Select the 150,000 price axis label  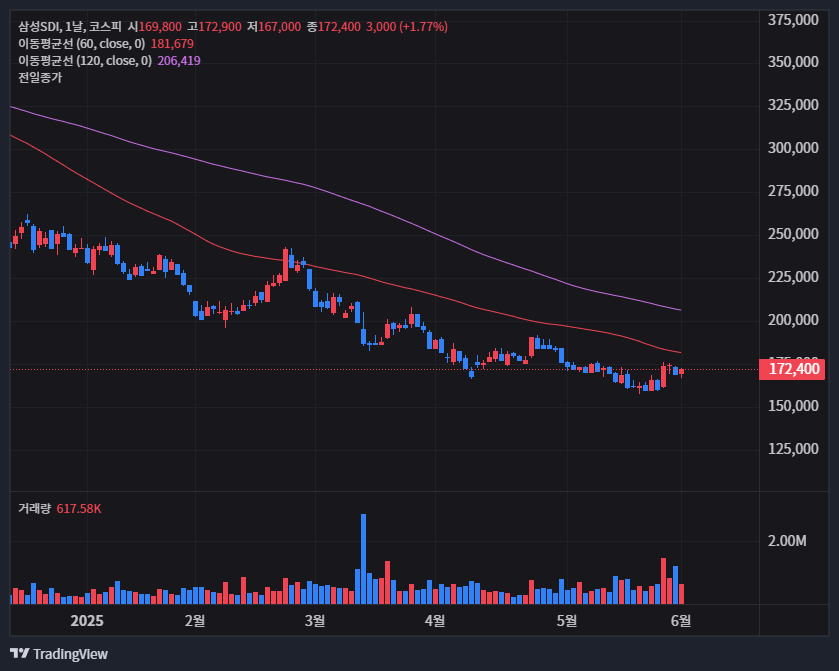[x=793, y=406]
